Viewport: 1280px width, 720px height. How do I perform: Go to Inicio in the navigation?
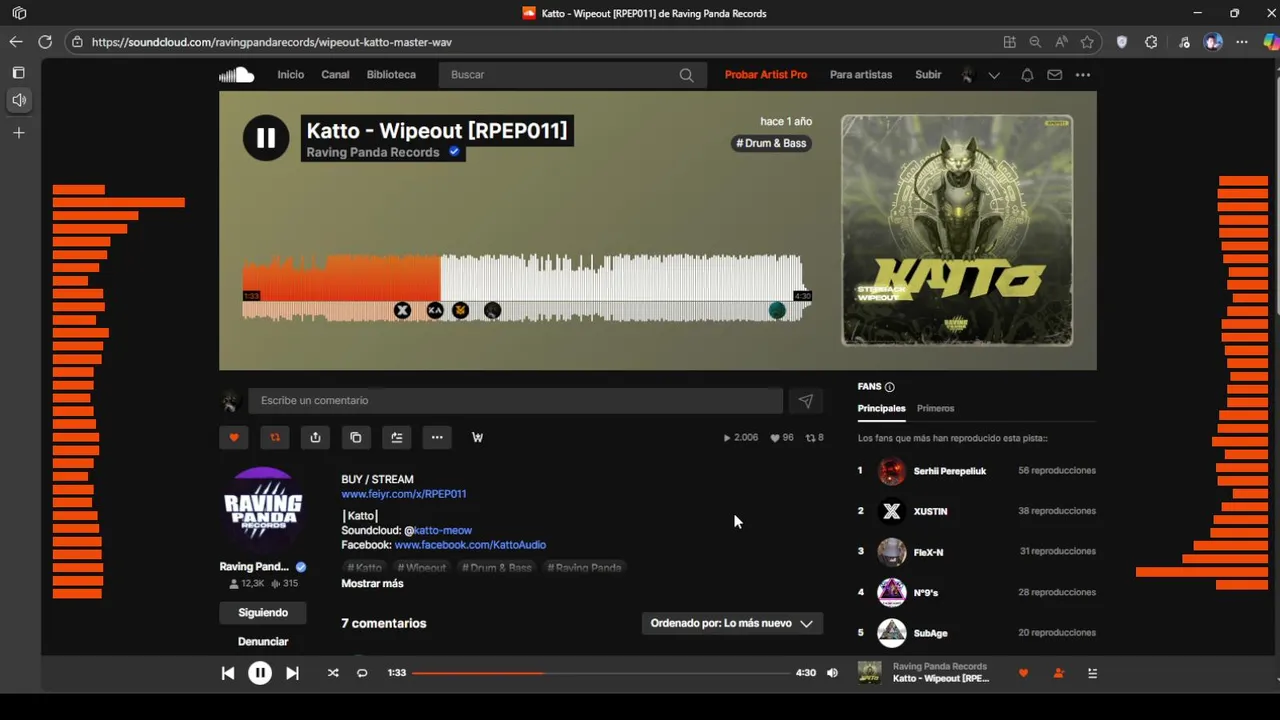point(291,75)
